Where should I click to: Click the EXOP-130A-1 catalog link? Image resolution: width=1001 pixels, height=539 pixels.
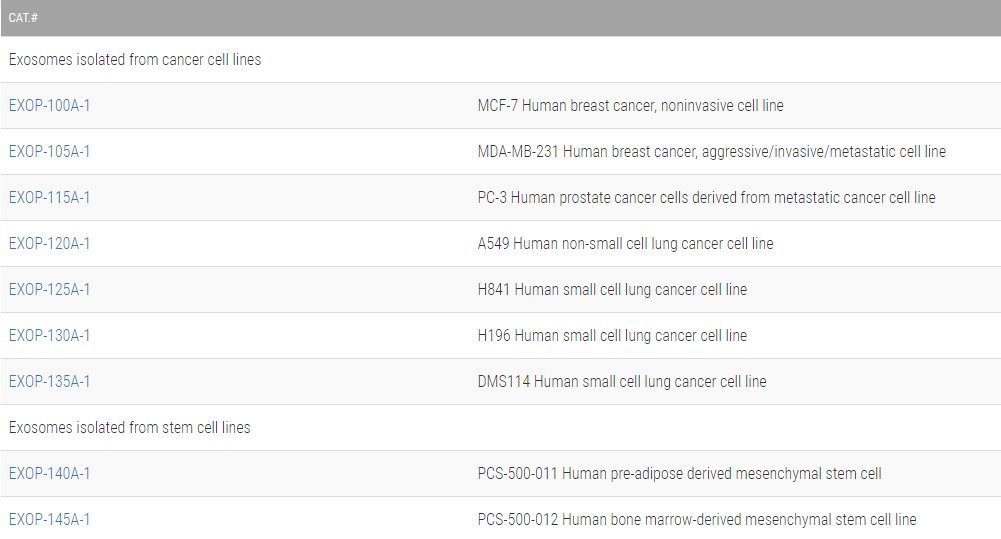[49, 336]
